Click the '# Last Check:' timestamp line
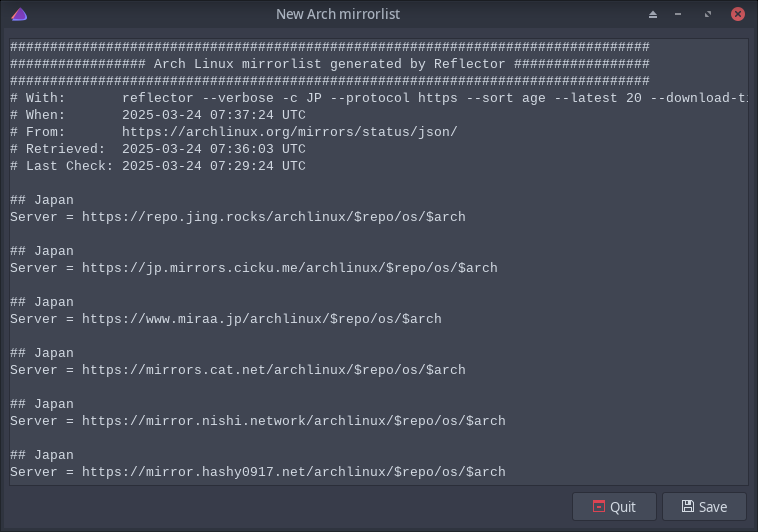Viewport: 758px width, 532px height. click(158, 166)
